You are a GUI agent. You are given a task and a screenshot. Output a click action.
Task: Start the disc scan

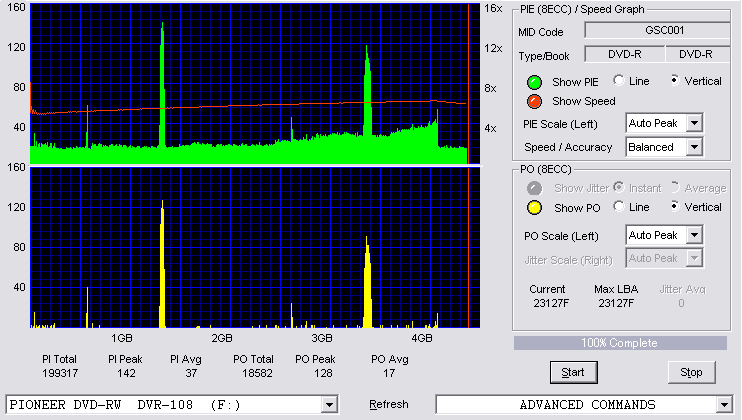(x=574, y=373)
